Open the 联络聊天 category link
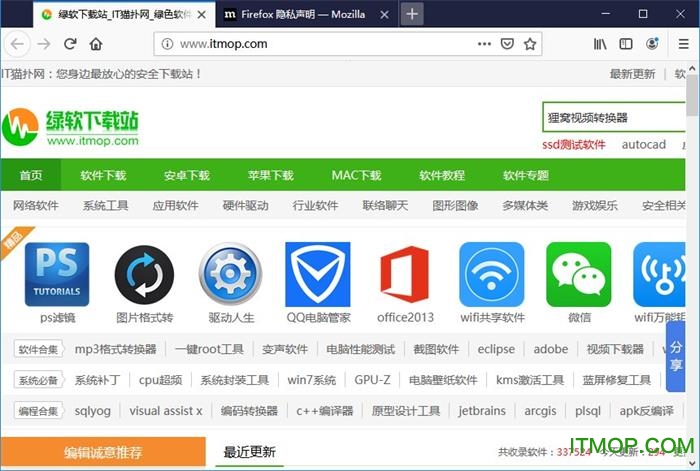 (385, 205)
